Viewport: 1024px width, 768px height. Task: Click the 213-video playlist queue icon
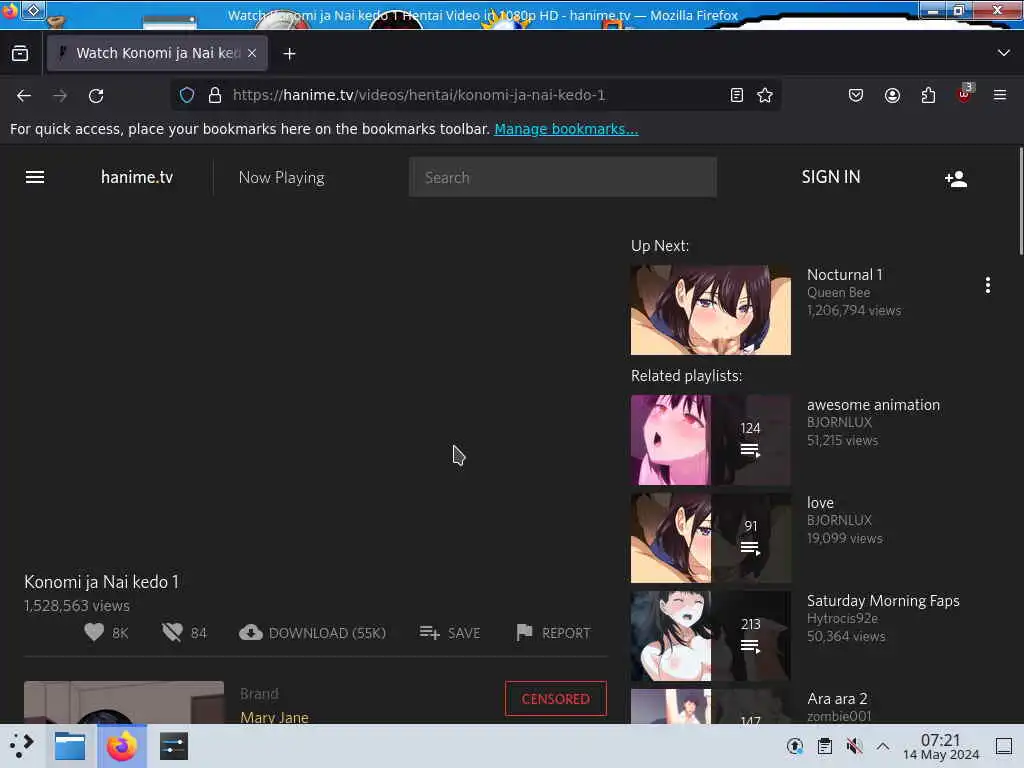pyautogui.click(x=750, y=646)
